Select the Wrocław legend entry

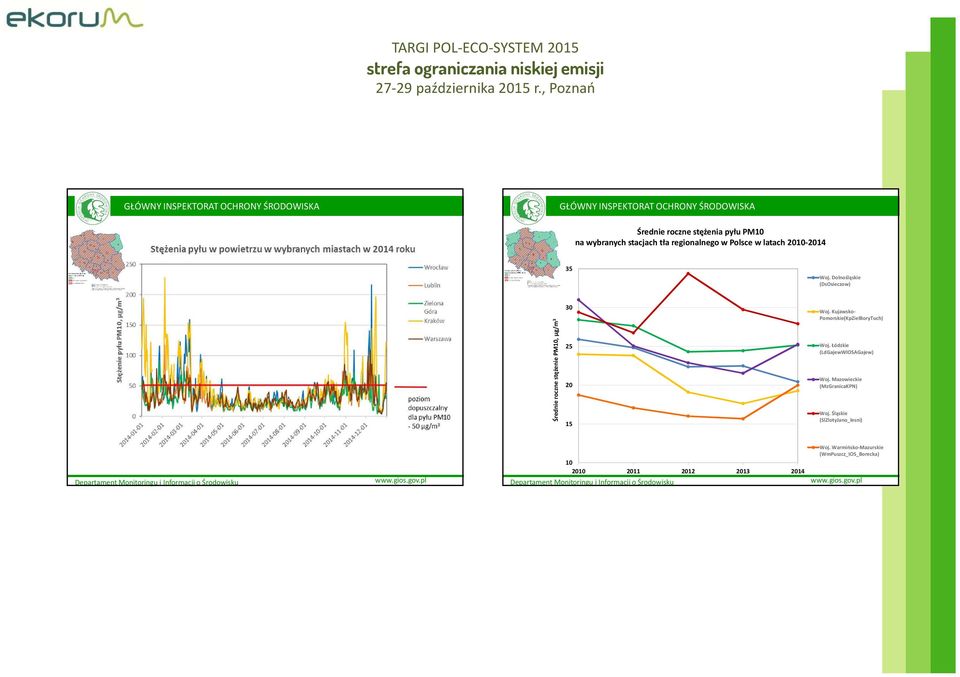(x=429, y=267)
